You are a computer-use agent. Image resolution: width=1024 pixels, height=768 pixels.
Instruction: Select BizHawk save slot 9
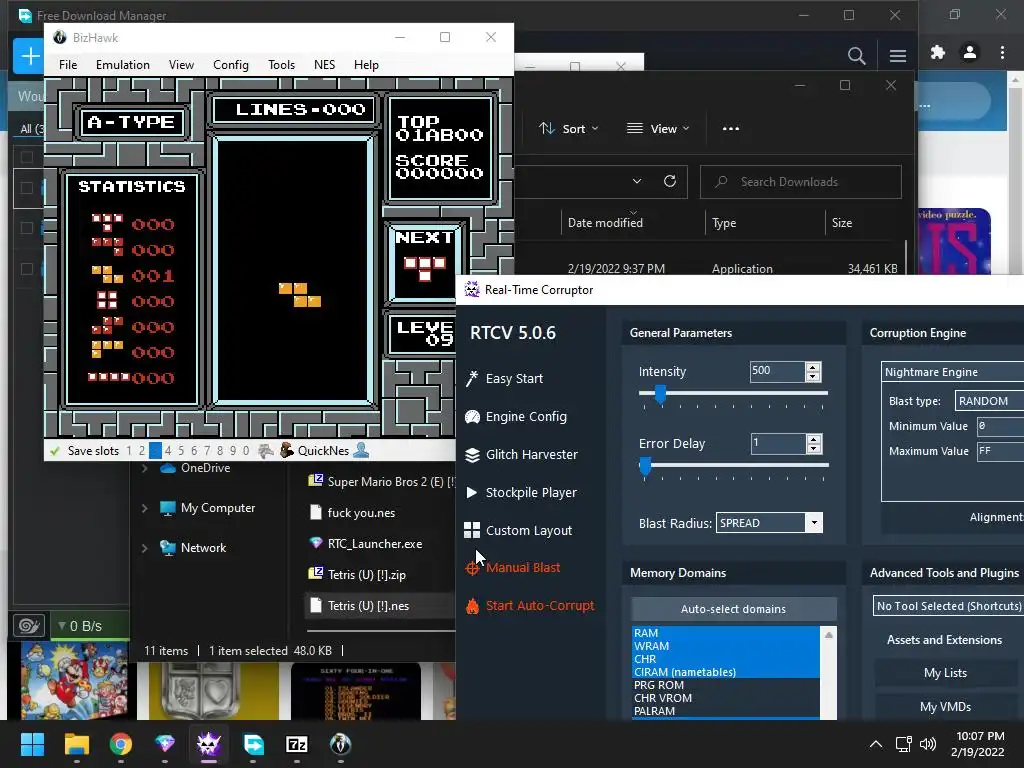233,451
